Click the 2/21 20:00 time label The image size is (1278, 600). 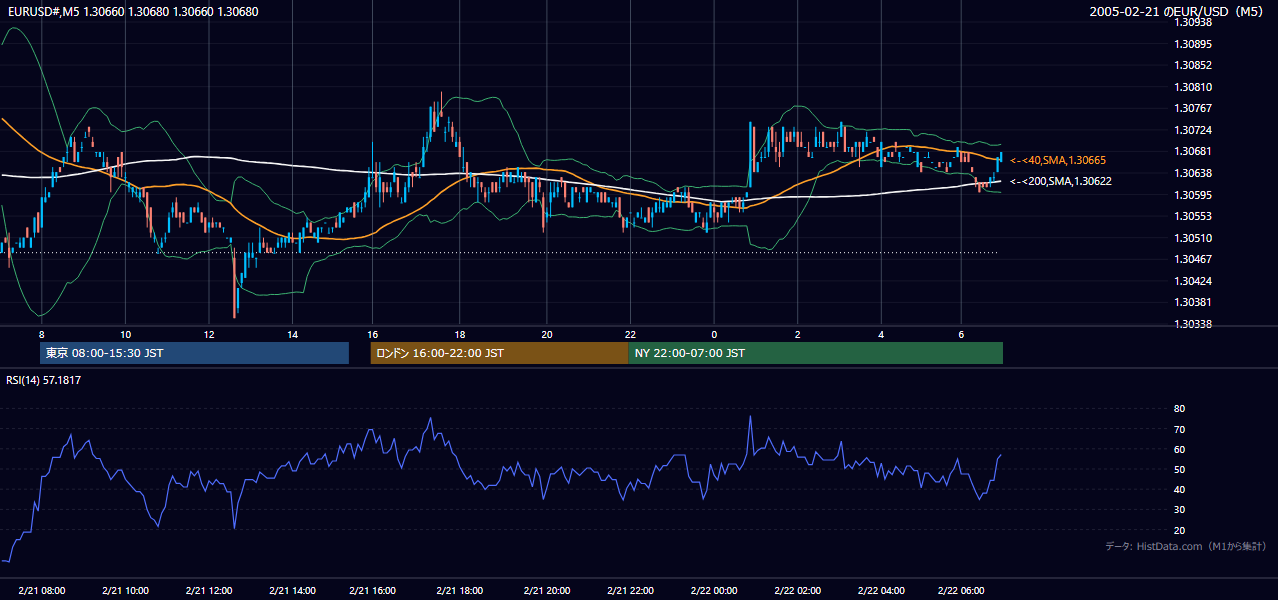tap(547, 591)
